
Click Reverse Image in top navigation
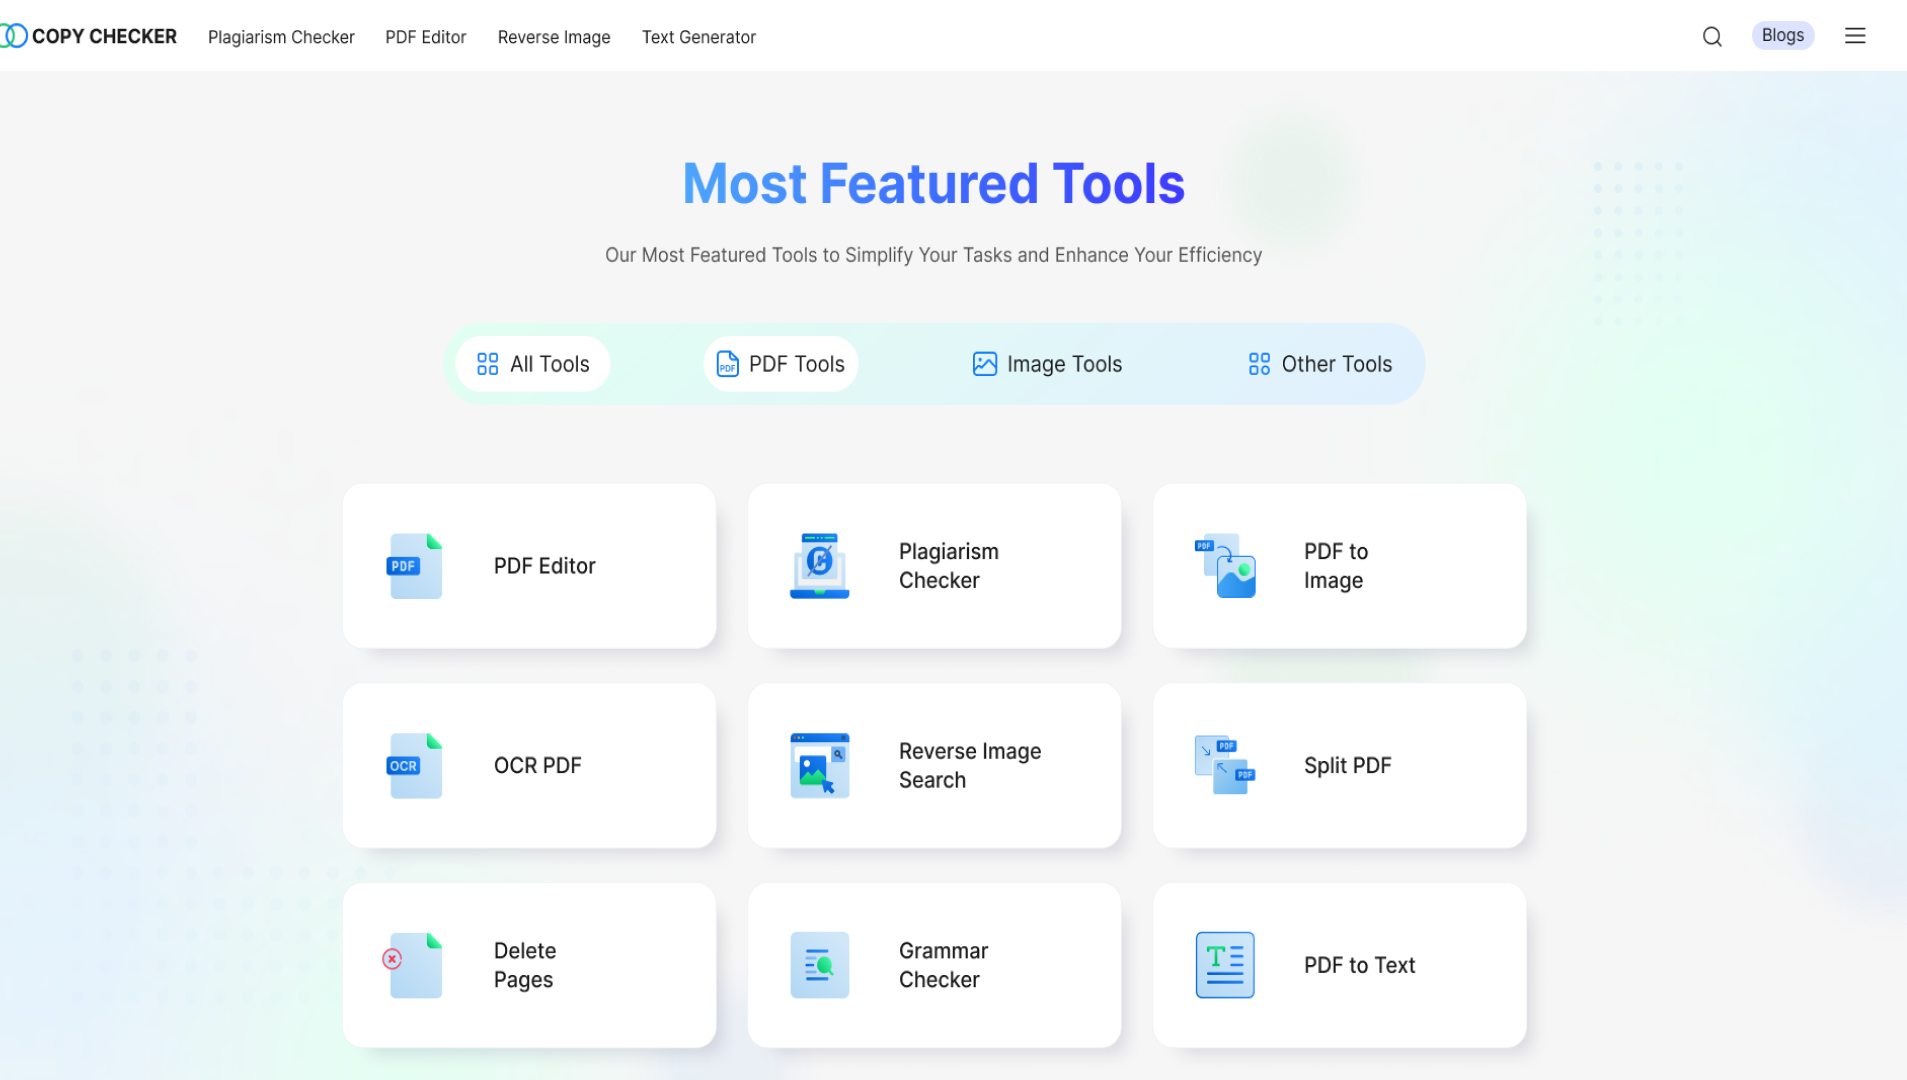554,37
